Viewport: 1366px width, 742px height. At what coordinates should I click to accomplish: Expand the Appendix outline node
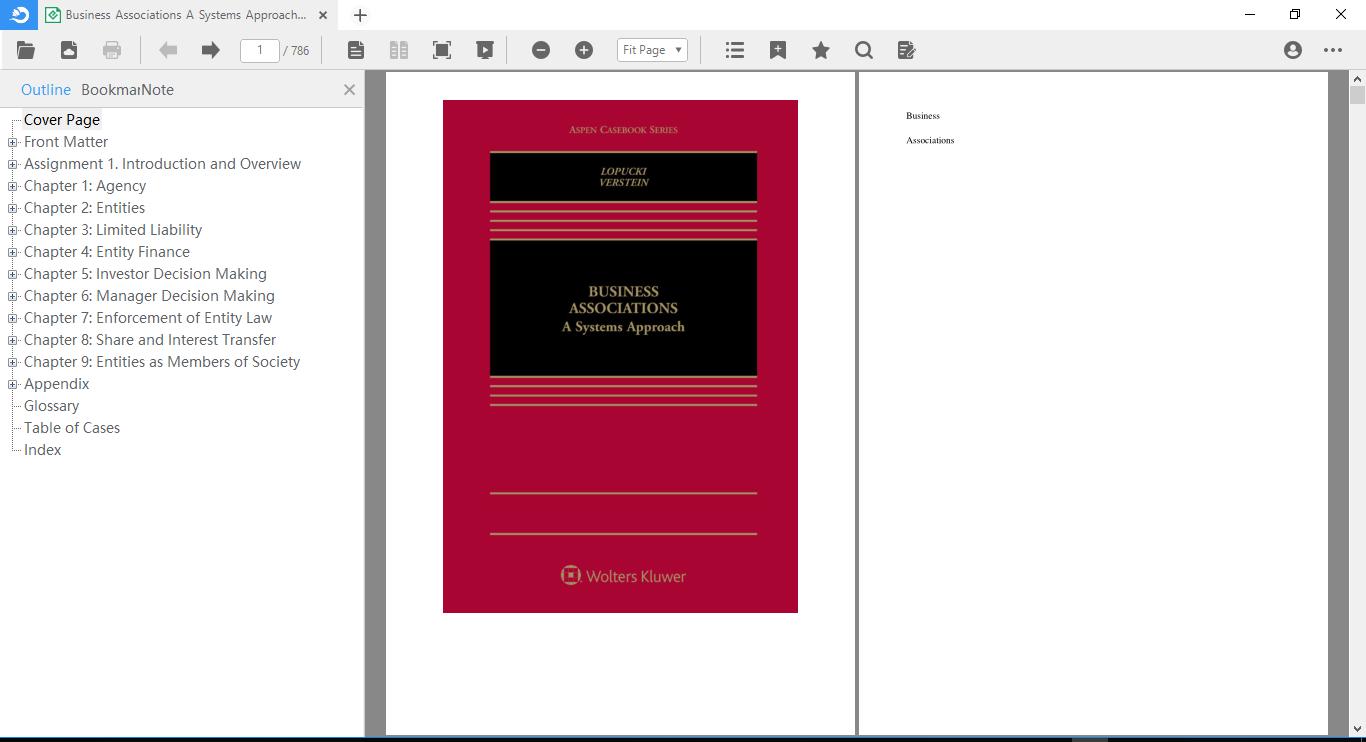13,384
